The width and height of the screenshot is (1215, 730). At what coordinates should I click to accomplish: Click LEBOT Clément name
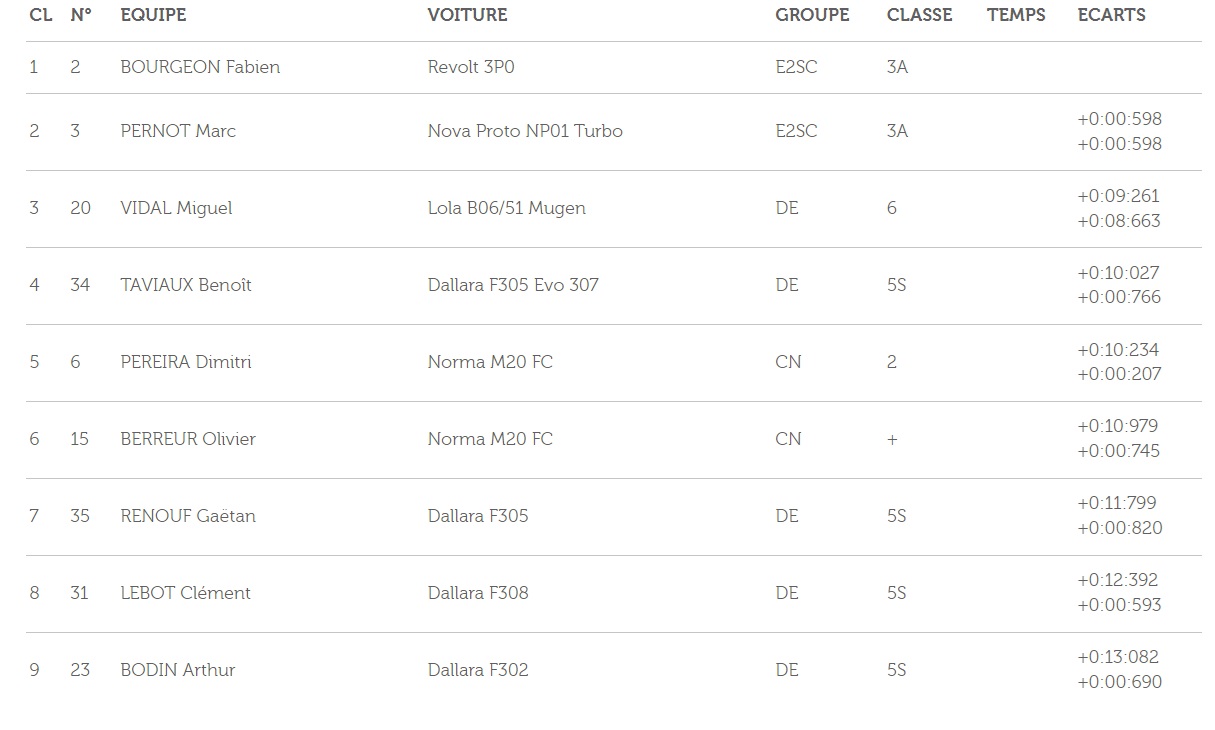(185, 593)
